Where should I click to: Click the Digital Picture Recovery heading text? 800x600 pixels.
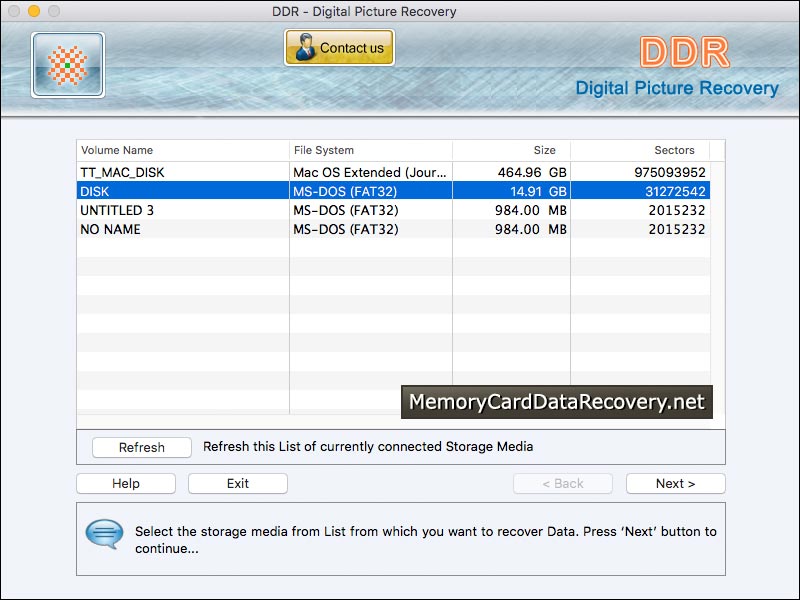[x=680, y=88]
